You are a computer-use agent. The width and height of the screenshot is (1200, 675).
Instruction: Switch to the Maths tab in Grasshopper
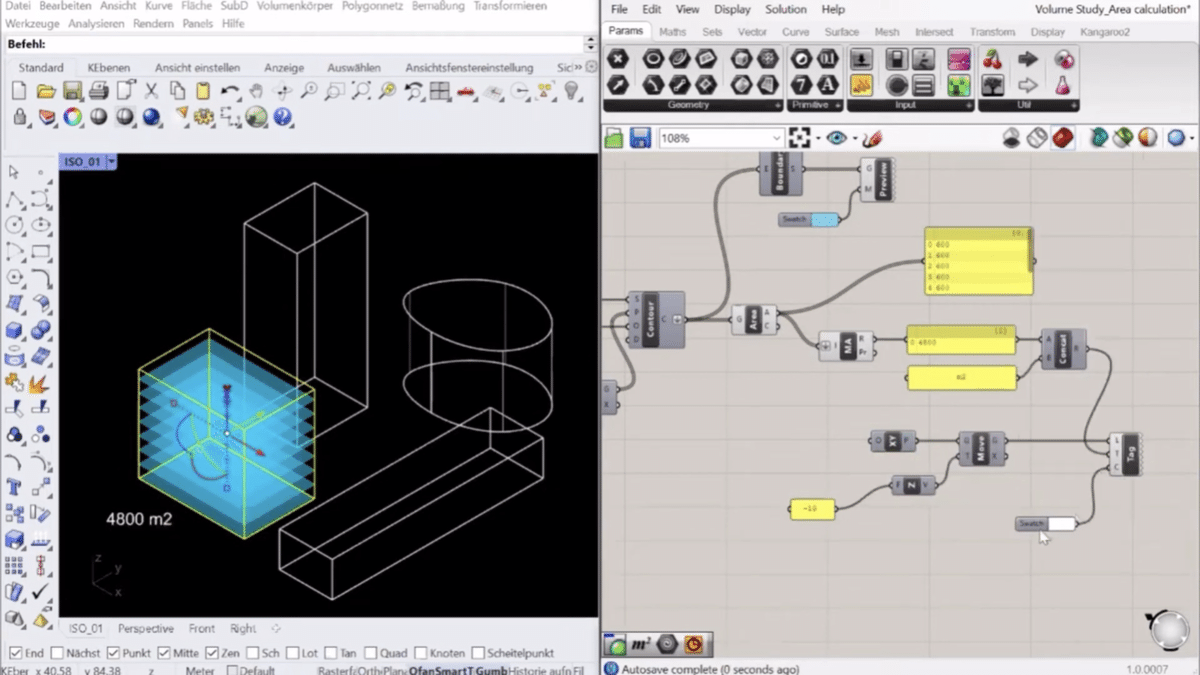673,32
